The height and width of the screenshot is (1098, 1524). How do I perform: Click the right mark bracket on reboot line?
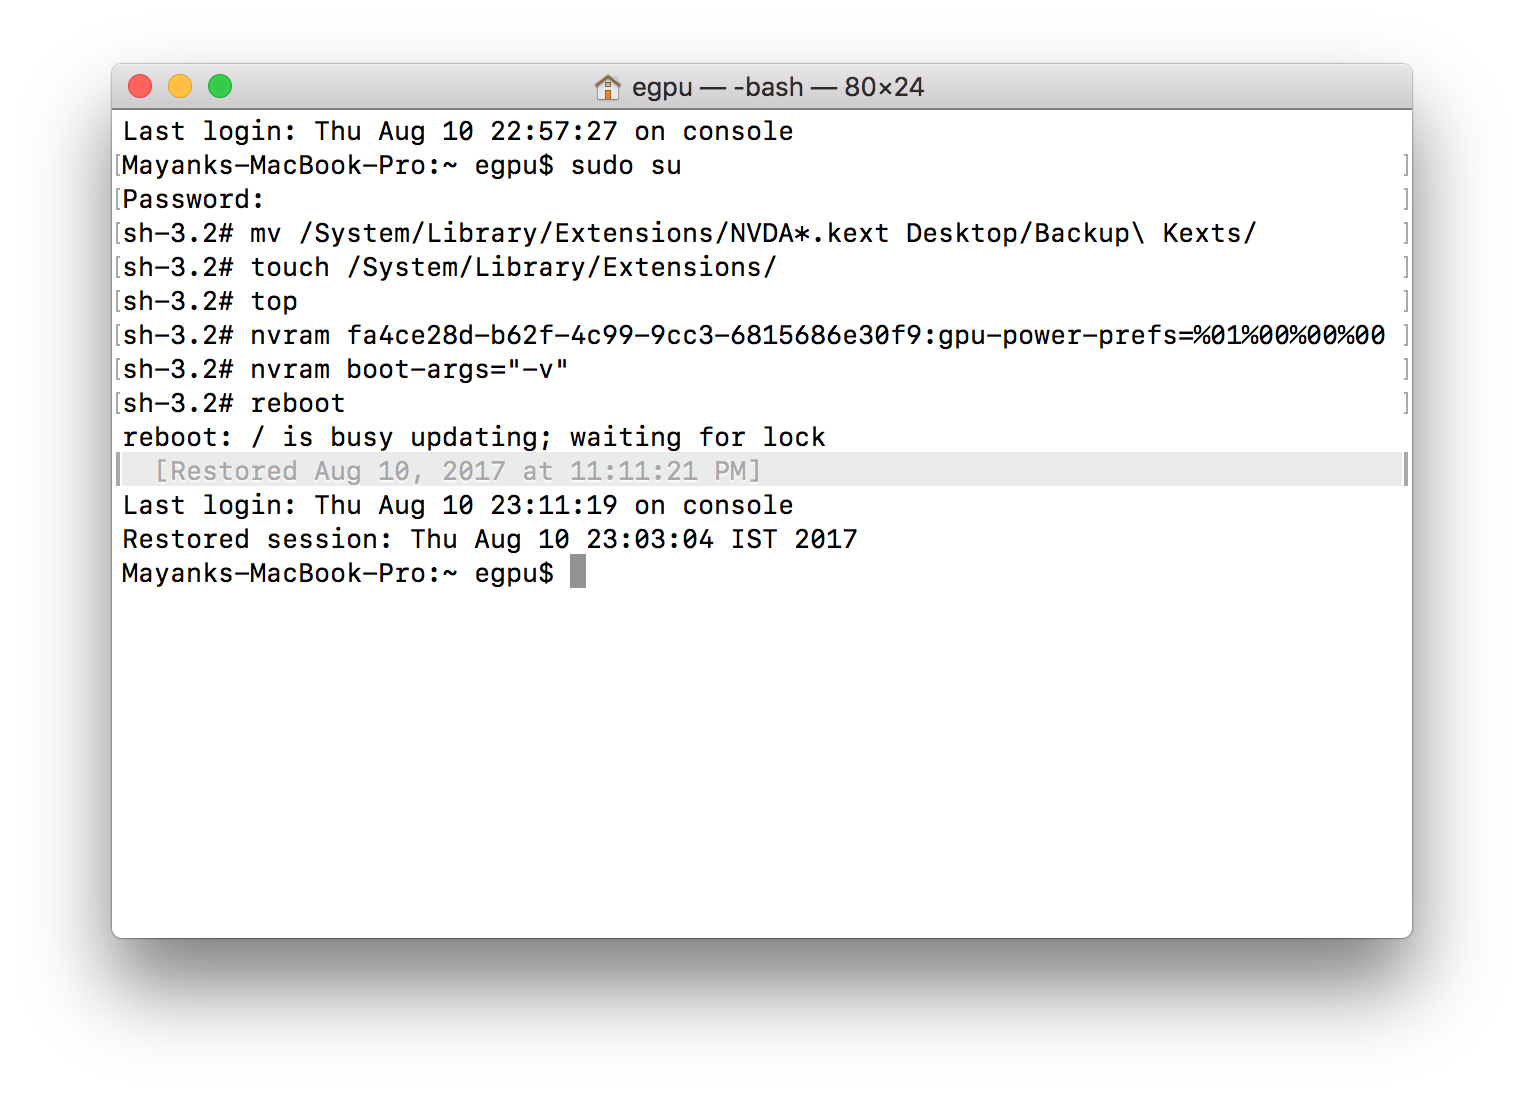click(x=1406, y=403)
